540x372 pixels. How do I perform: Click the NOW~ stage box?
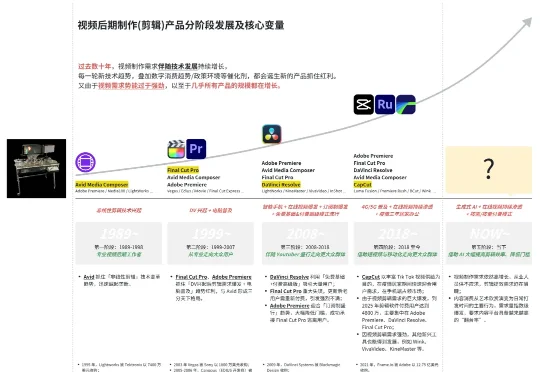489,243
